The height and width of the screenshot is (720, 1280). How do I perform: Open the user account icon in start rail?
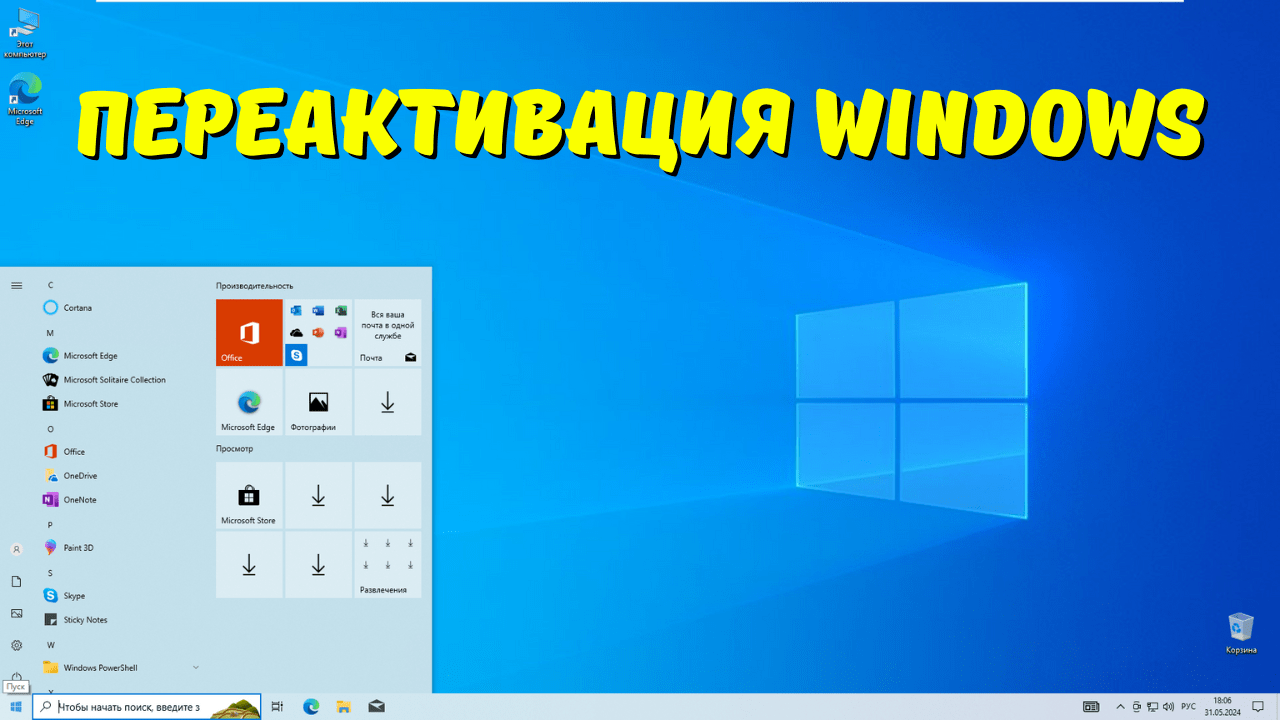click(x=16, y=549)
